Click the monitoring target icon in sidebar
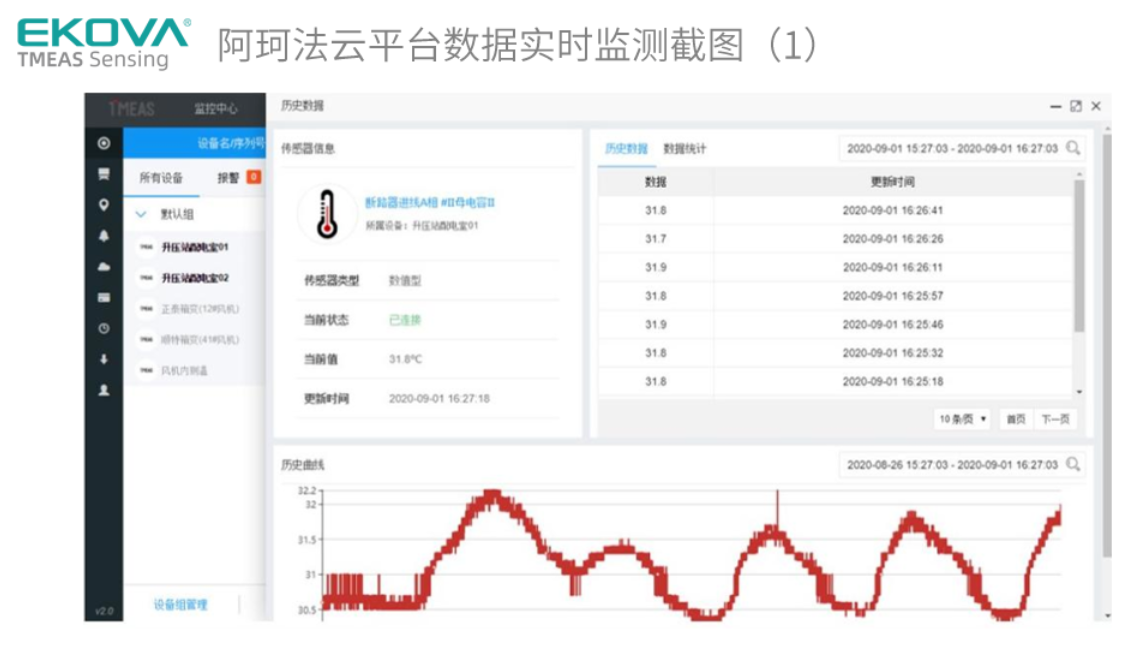This screenshot has height=646, width=1128. (103, 143)
